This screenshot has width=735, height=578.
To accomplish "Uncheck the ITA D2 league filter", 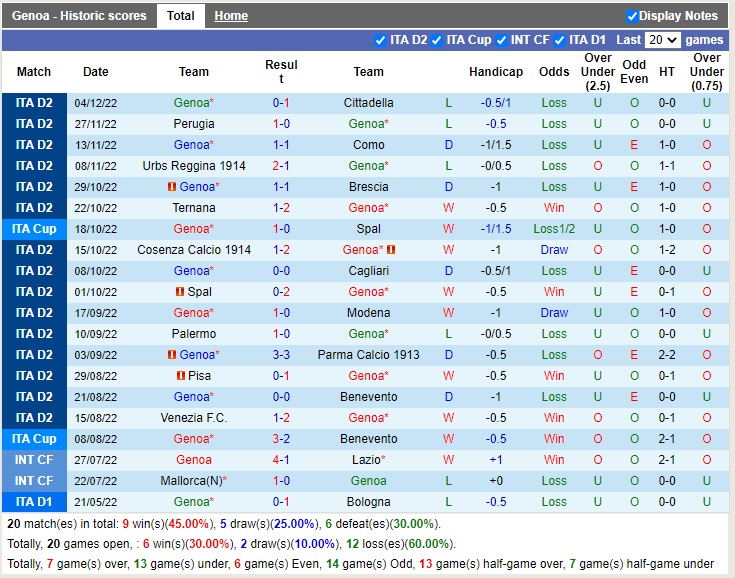I will [380, 40].
